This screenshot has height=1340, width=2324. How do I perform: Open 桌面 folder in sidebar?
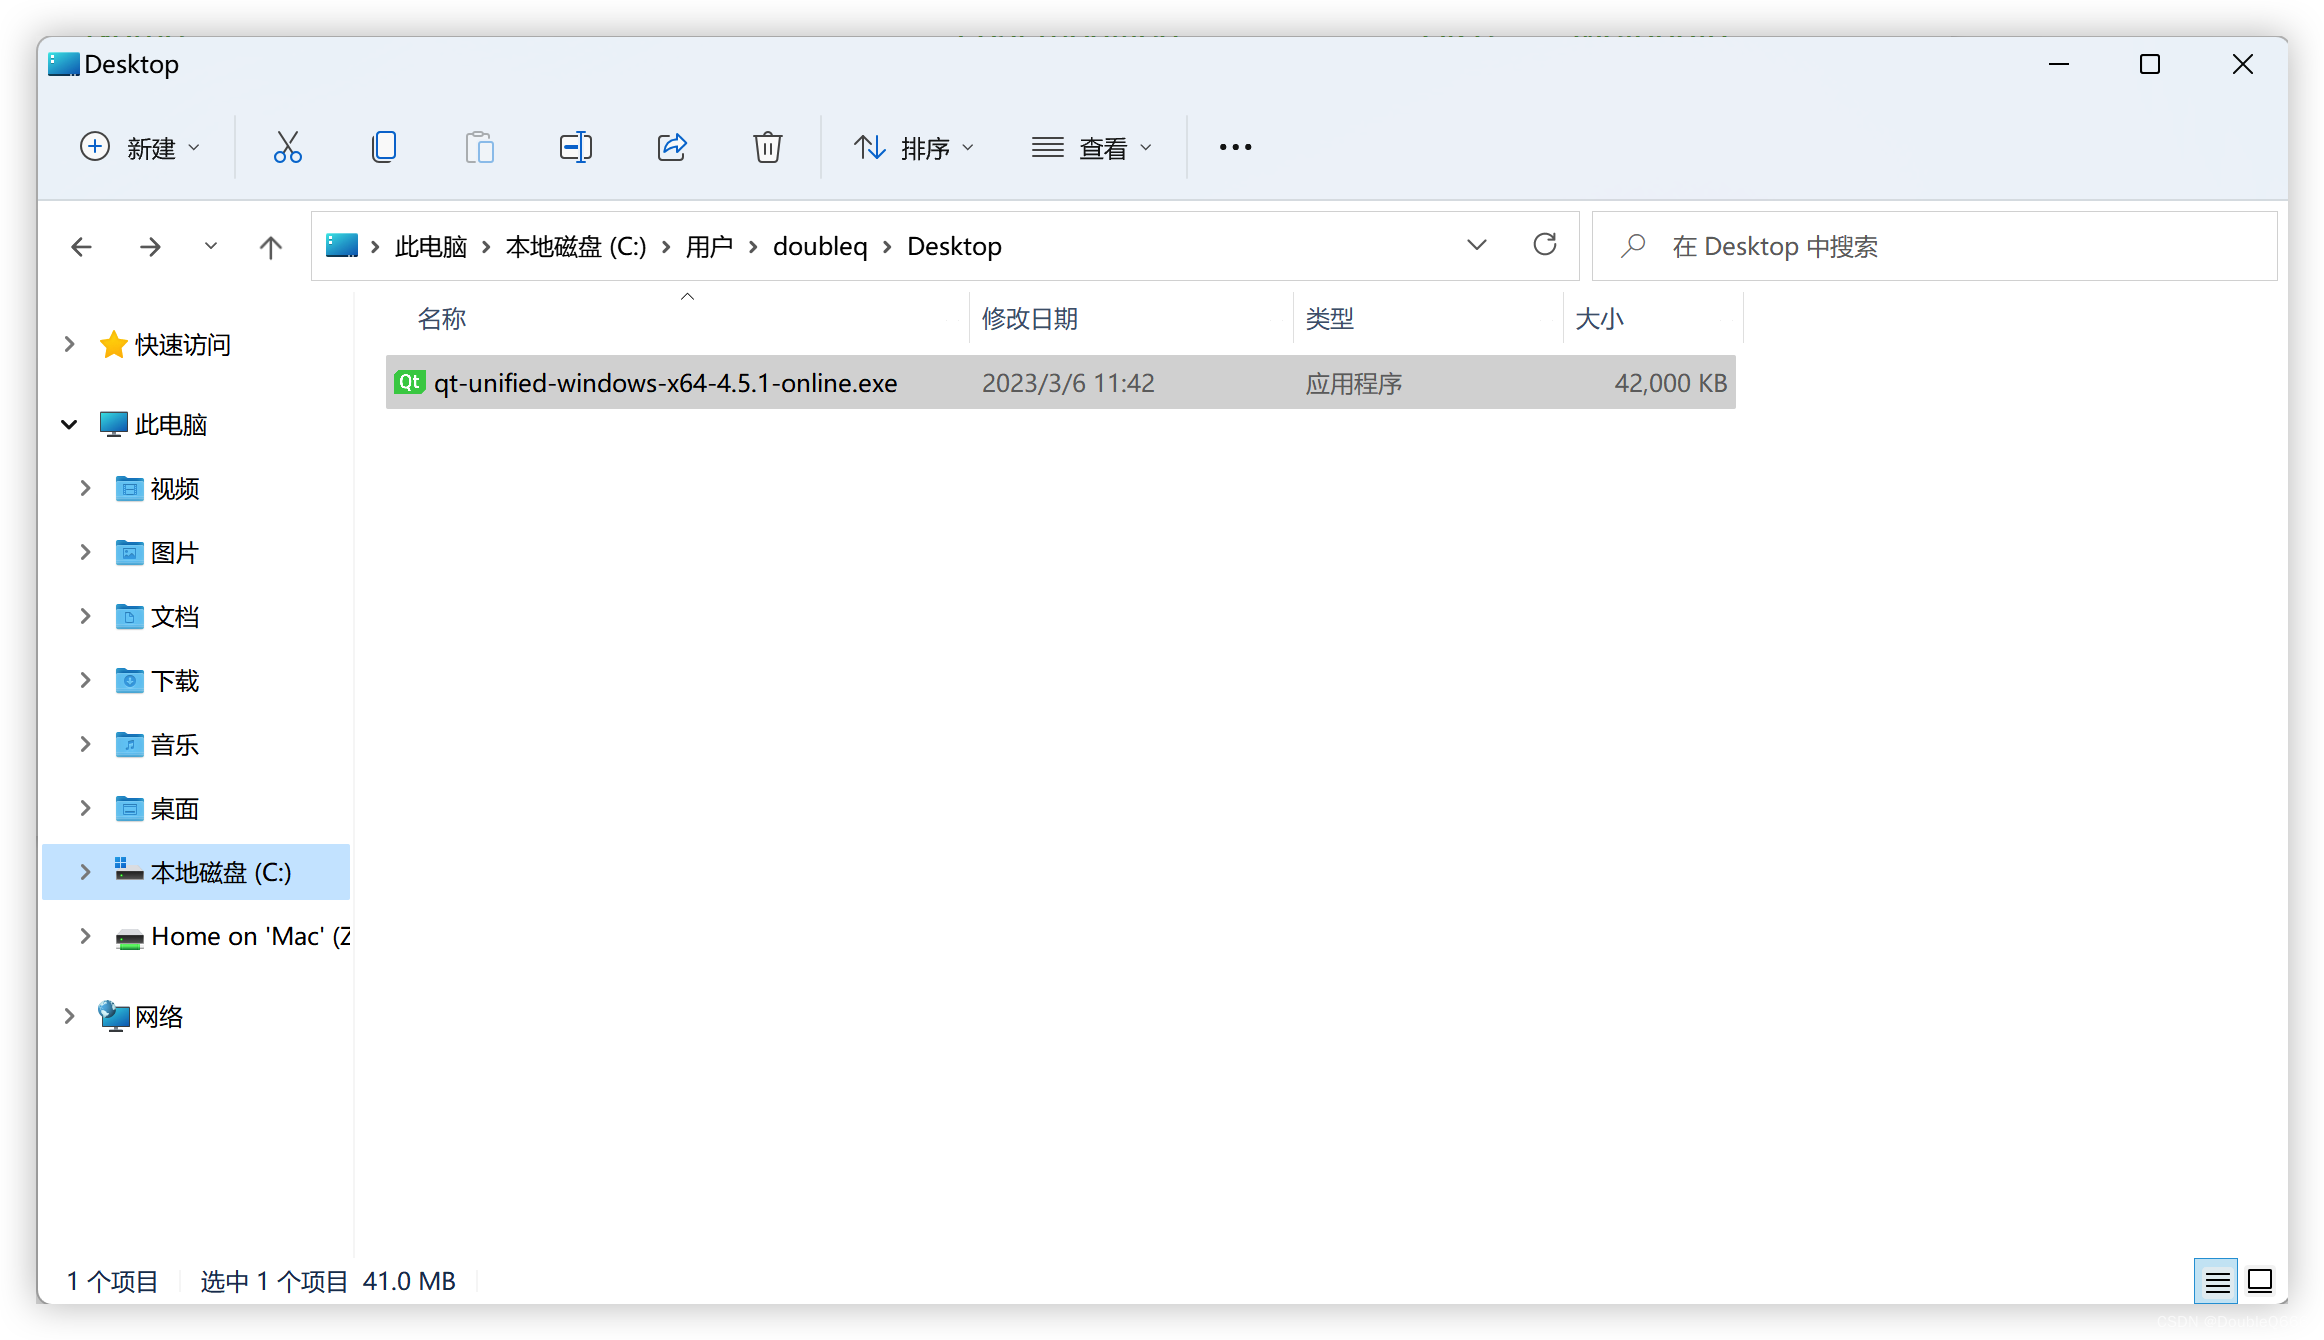[157, 808]
